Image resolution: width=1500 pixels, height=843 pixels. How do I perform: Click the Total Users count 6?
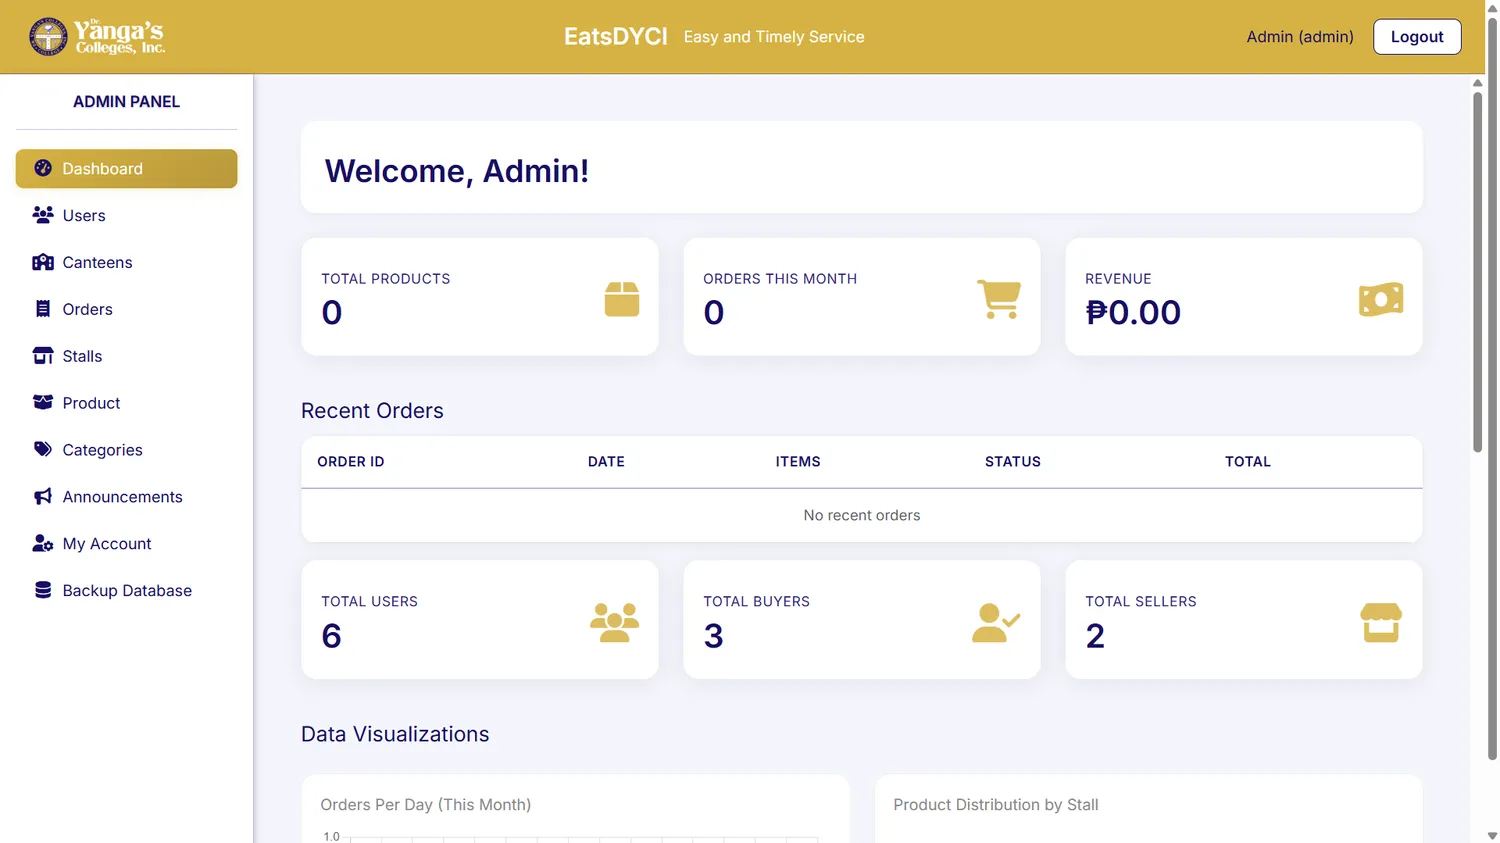332,636
